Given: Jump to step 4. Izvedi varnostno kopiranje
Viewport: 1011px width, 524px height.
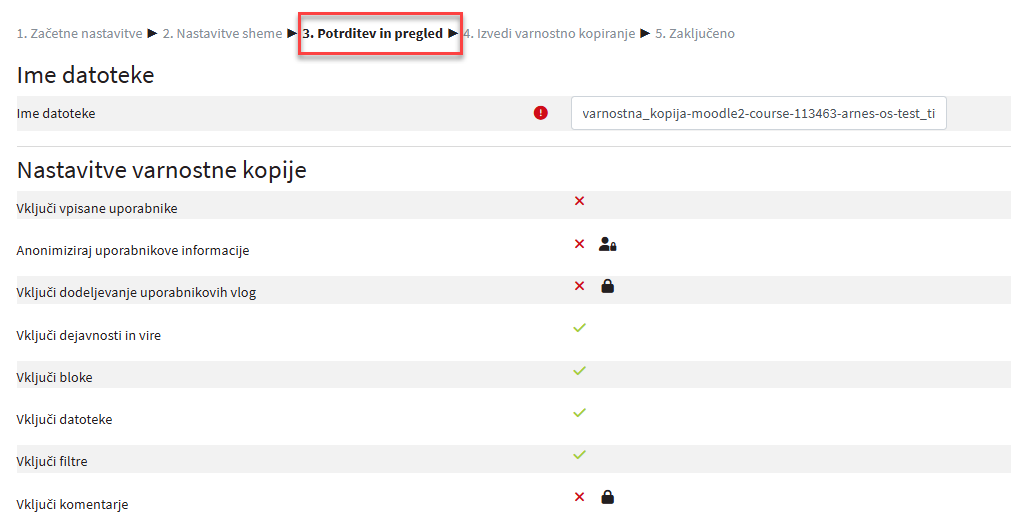Looking at the screenshot, I should 549,34.
